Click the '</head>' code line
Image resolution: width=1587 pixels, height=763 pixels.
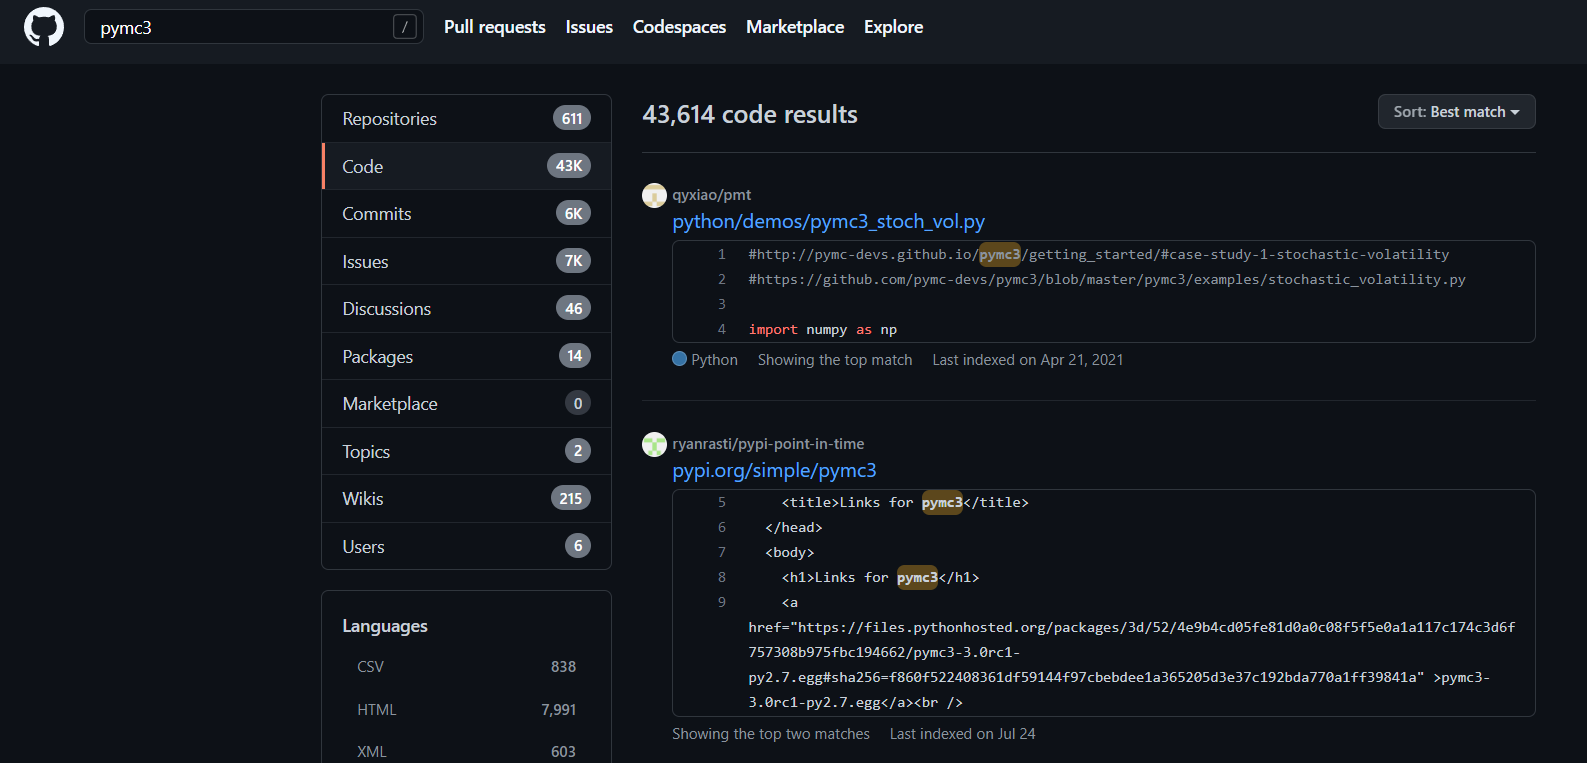pos(794,528)
